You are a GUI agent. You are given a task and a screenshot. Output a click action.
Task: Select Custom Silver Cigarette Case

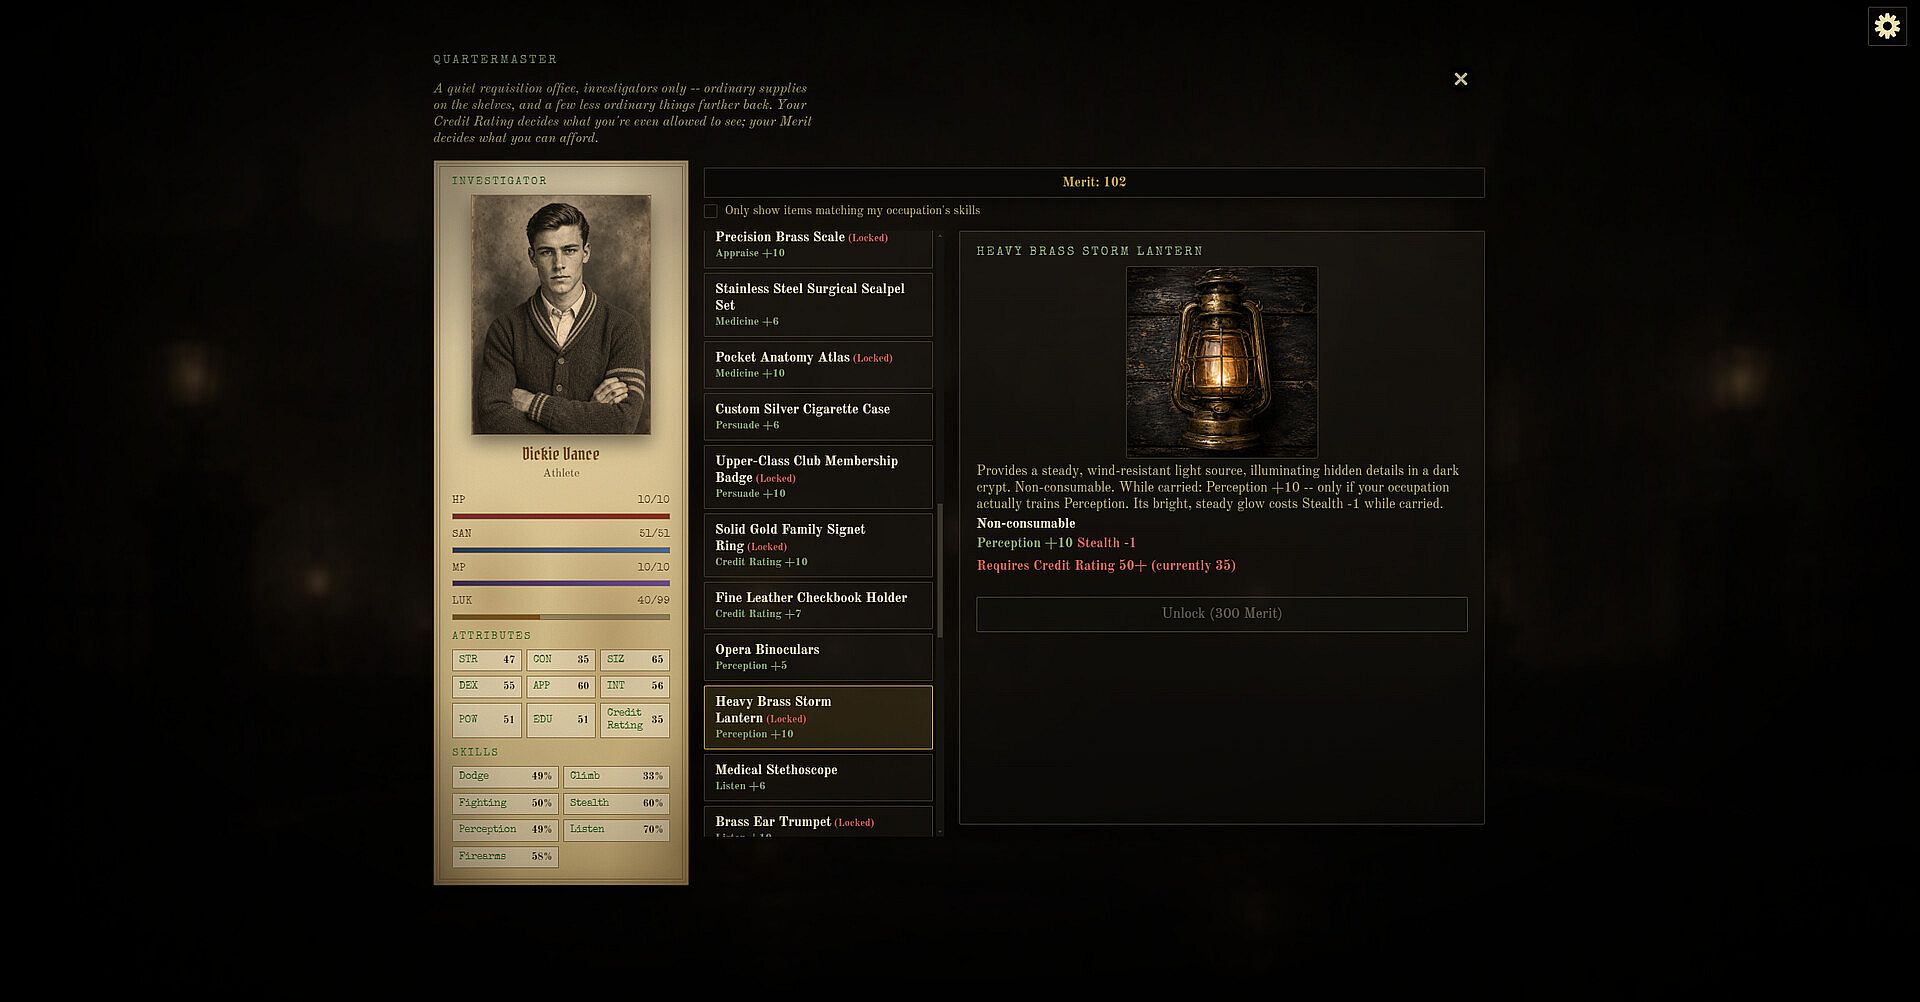coord(818,417)
